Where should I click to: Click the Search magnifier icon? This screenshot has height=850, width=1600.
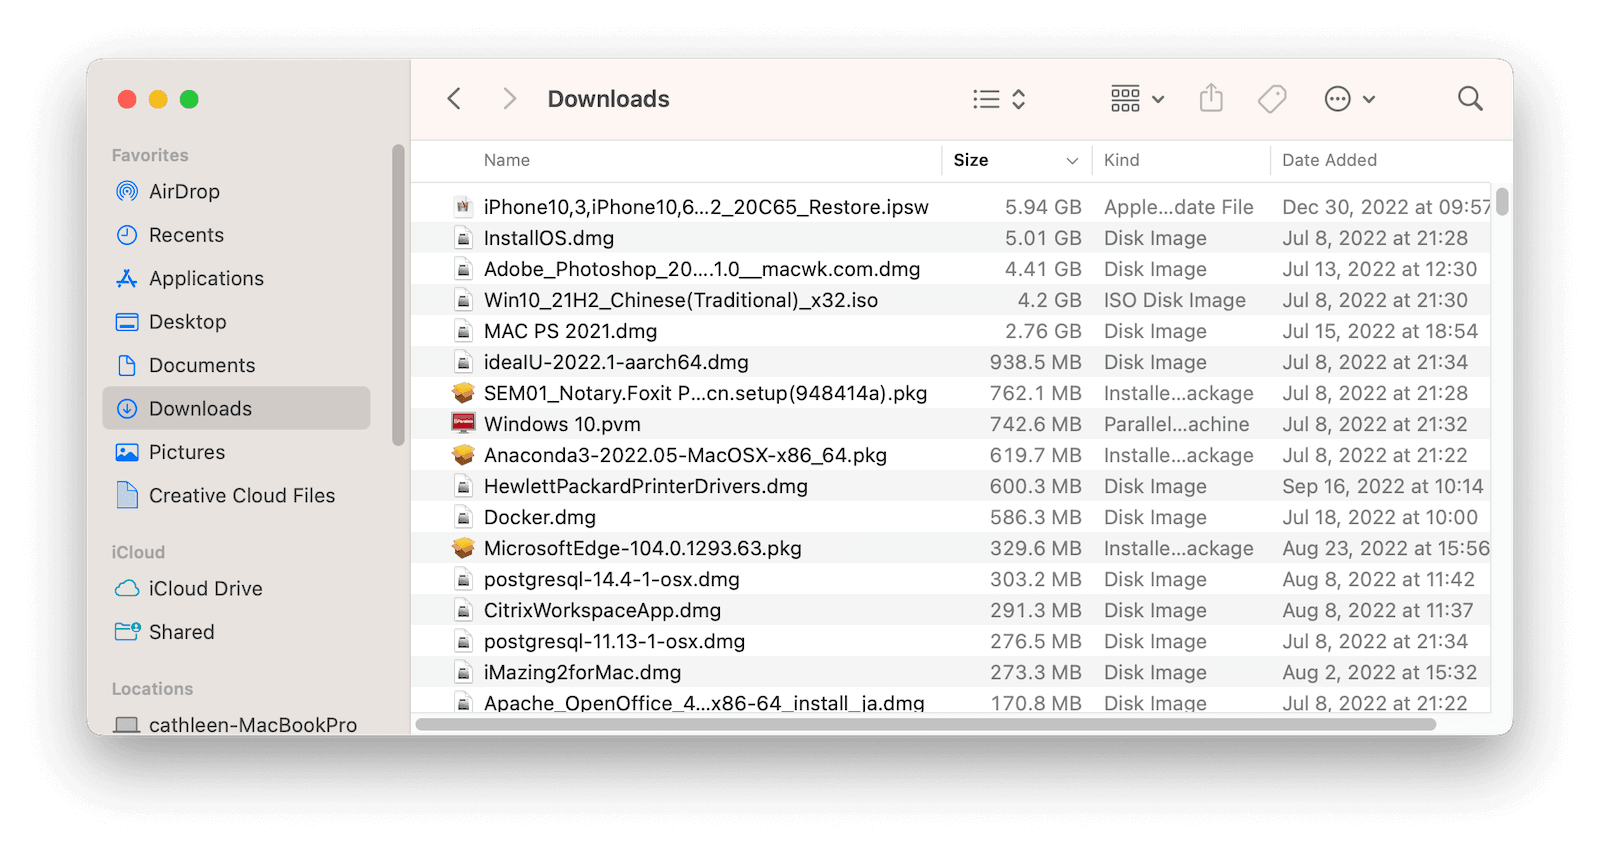1470,98
